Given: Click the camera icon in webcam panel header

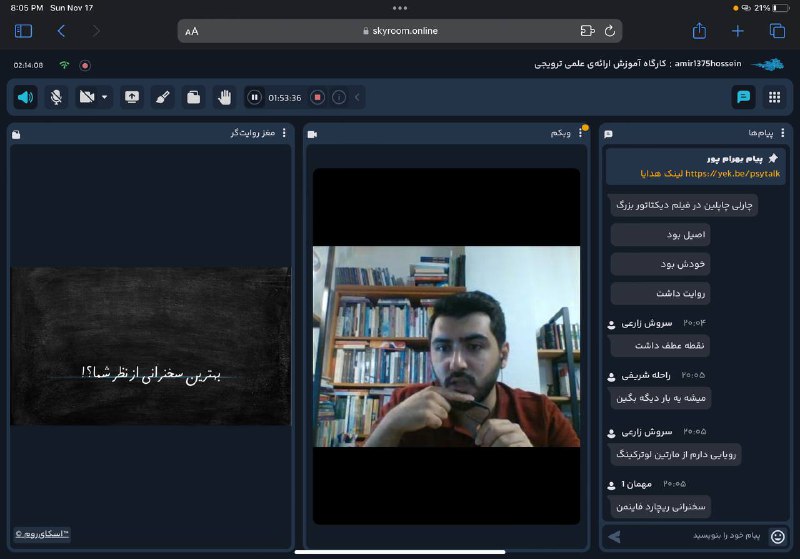Looking at the screenshot, I should tap(313, 134).
